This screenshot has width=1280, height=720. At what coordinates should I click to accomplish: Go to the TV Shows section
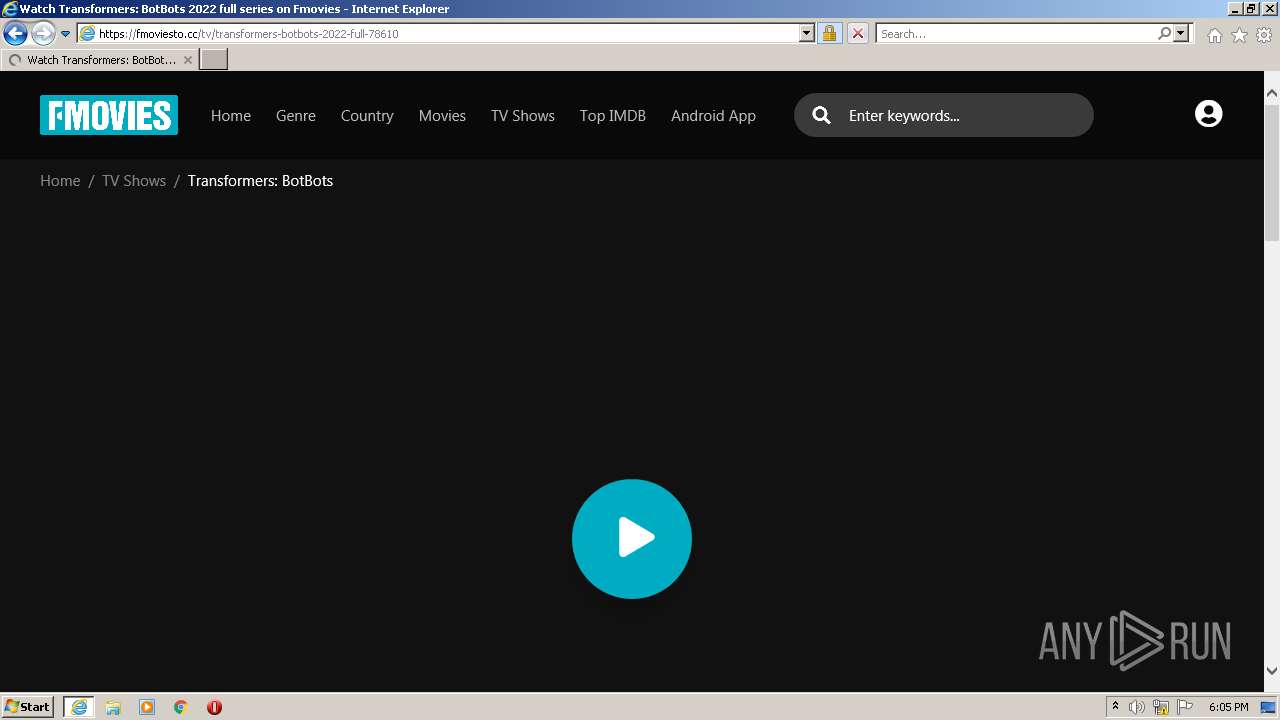523,116
